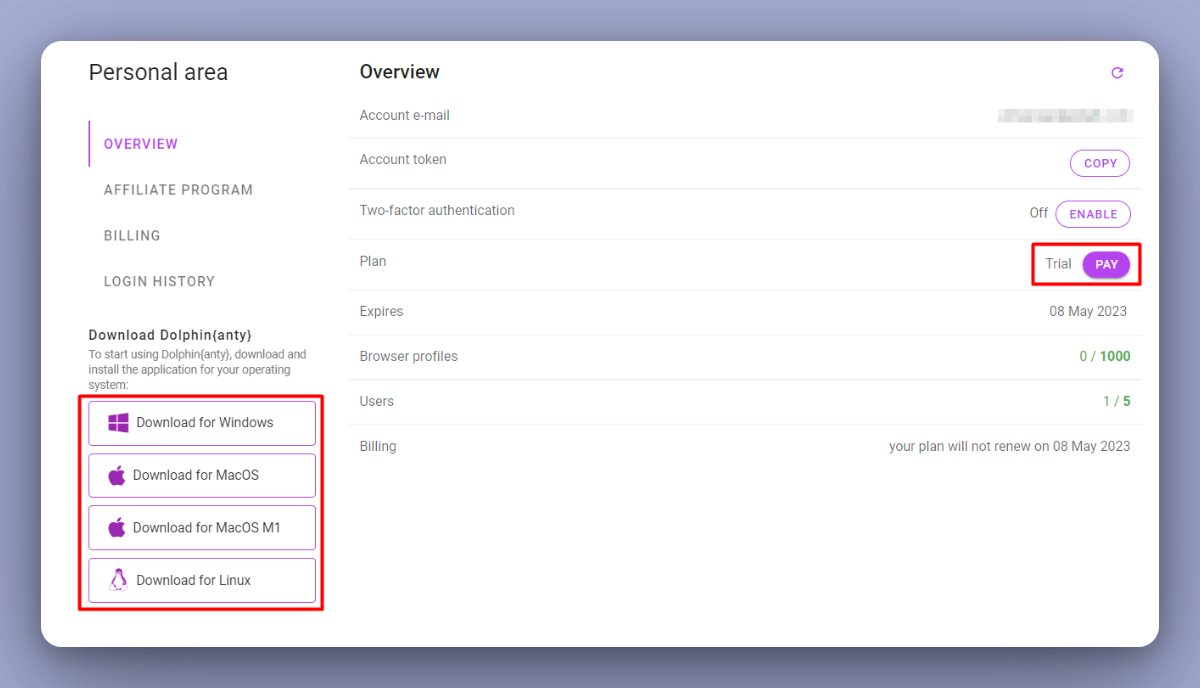This screenshot has height=688, width=1200.
Task: Click the refresh icon beside Overview
Action: click(1117, 73)
